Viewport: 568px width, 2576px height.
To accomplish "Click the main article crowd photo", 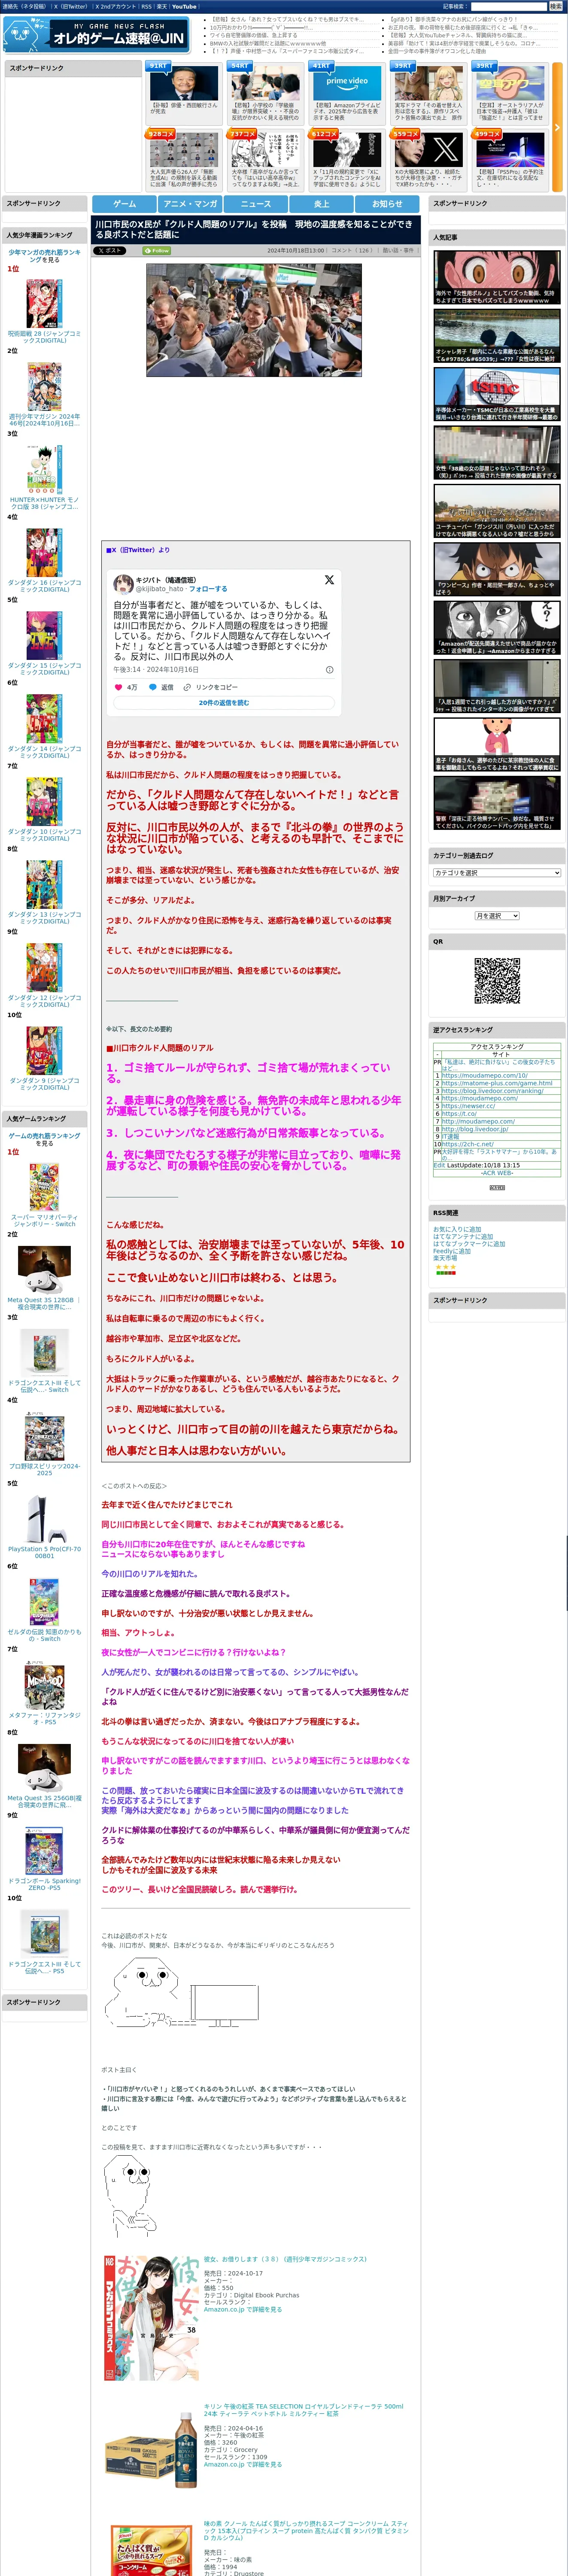I will pos(254,320).
